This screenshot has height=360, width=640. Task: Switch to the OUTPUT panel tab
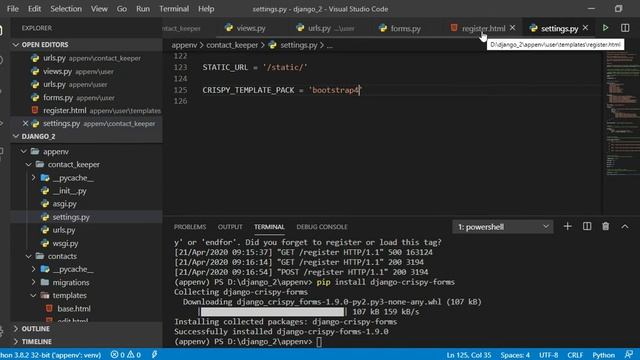[x=230, y=227]
